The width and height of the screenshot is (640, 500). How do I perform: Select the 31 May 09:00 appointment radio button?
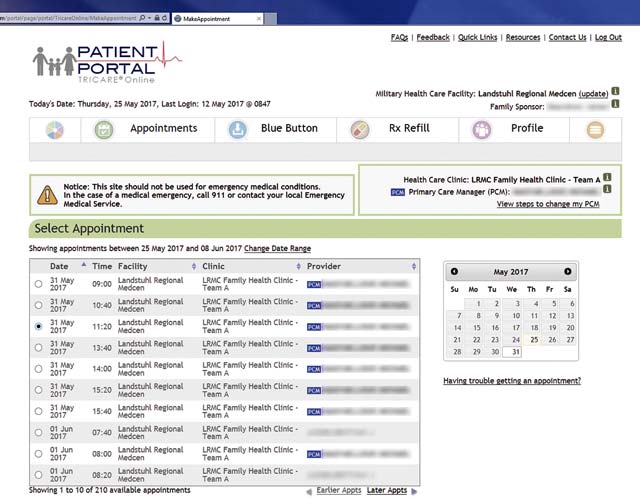coord(39,285)
